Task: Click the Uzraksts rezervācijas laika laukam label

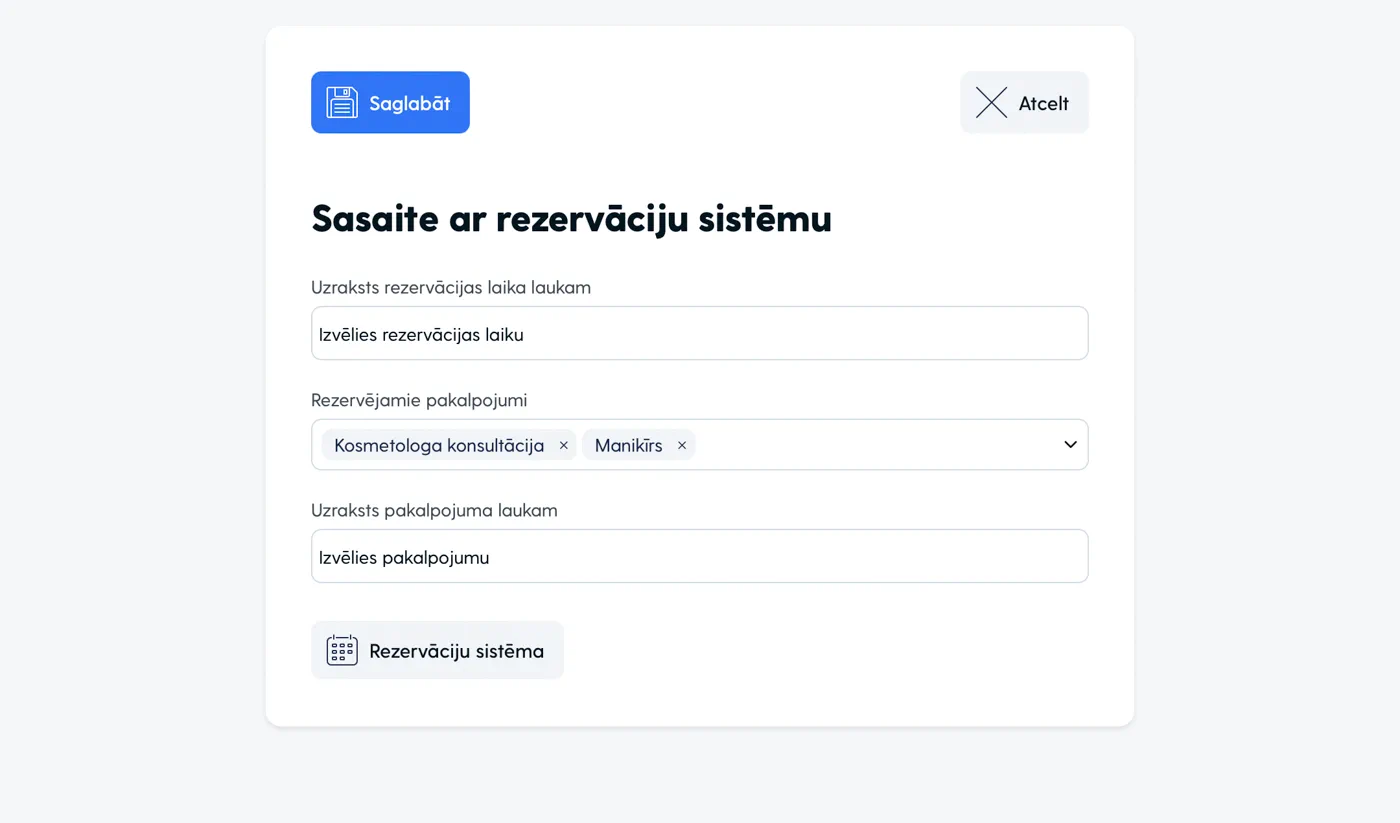Action: (451, 288)
